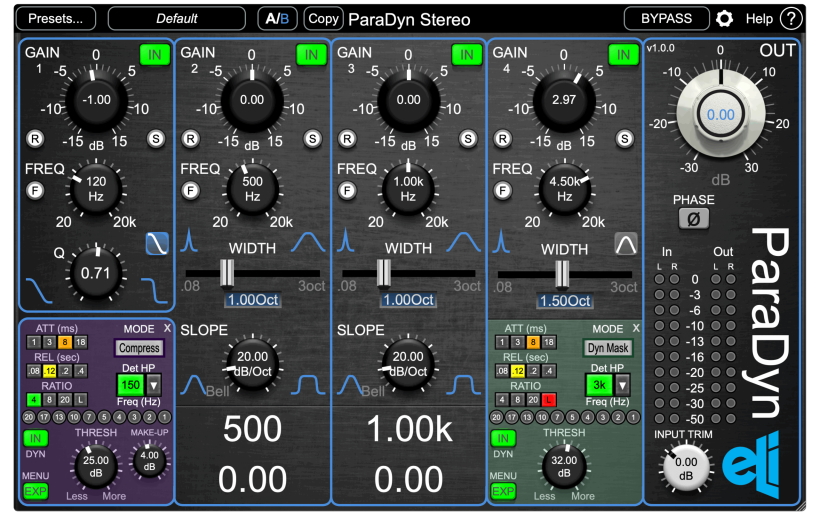Select attack time 18 ms in band 1
Image resolution: width=819 pixels, height=513 pixels.
click(x=81, y=343)
